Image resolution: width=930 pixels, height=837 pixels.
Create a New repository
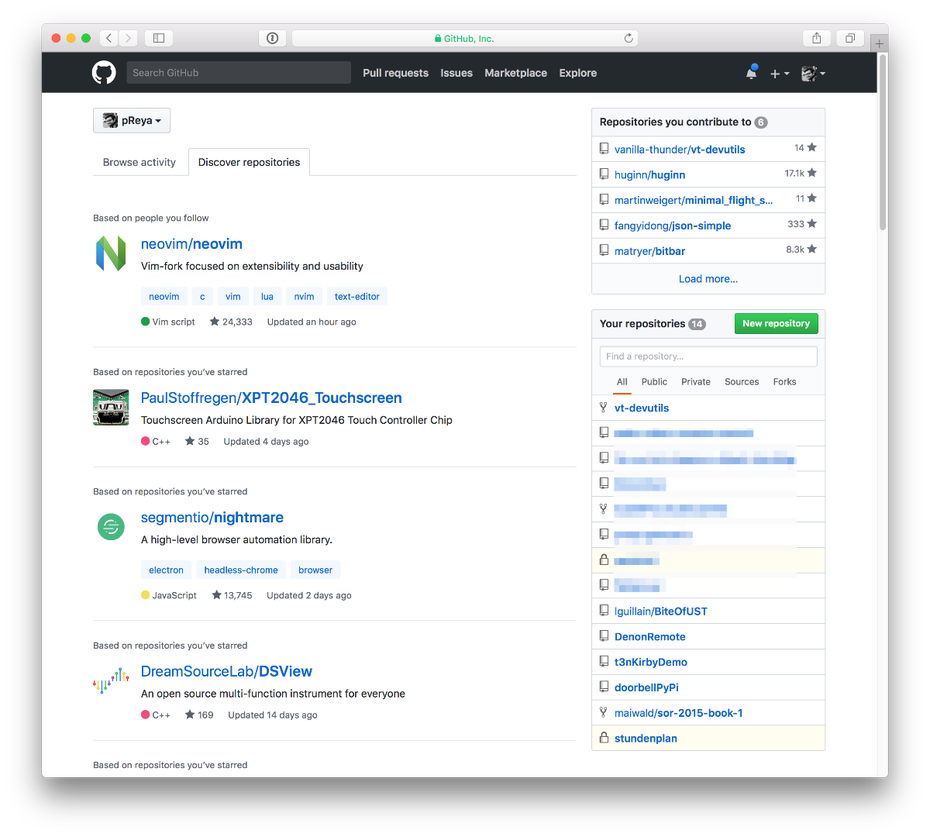click(776, 323)
